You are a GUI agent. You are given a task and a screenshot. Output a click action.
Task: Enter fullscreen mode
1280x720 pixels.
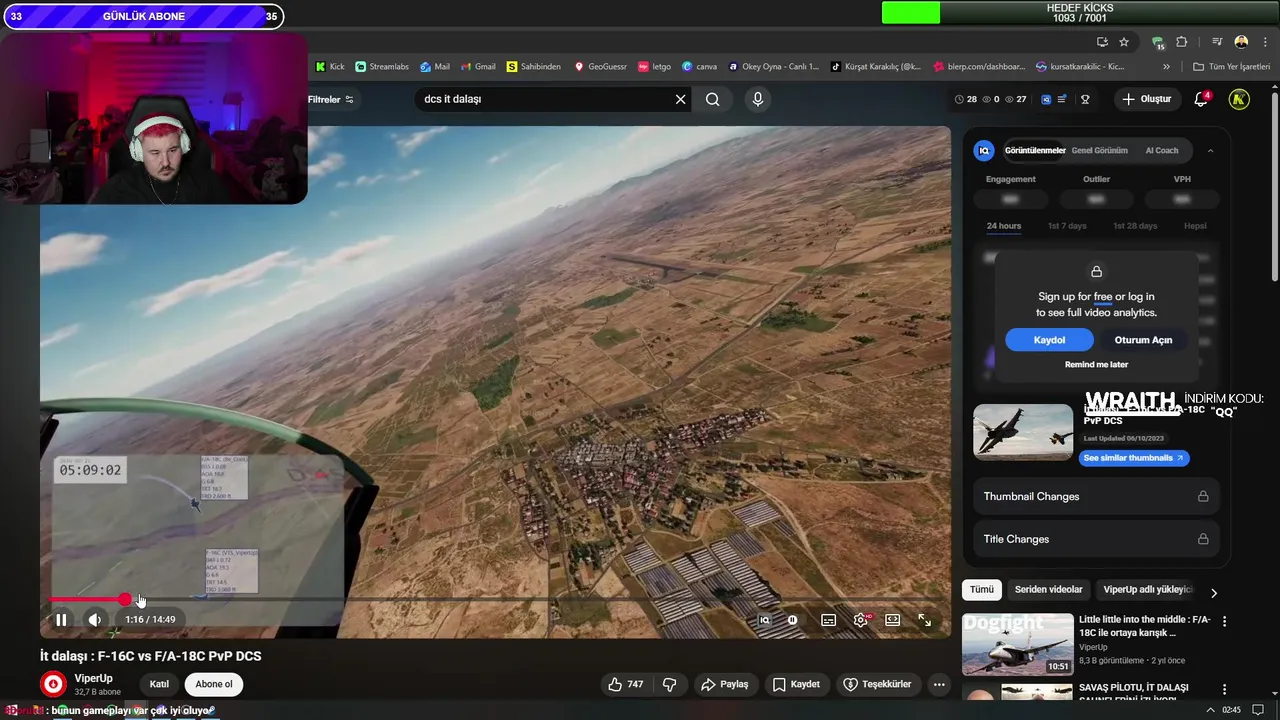coord(924,620)
